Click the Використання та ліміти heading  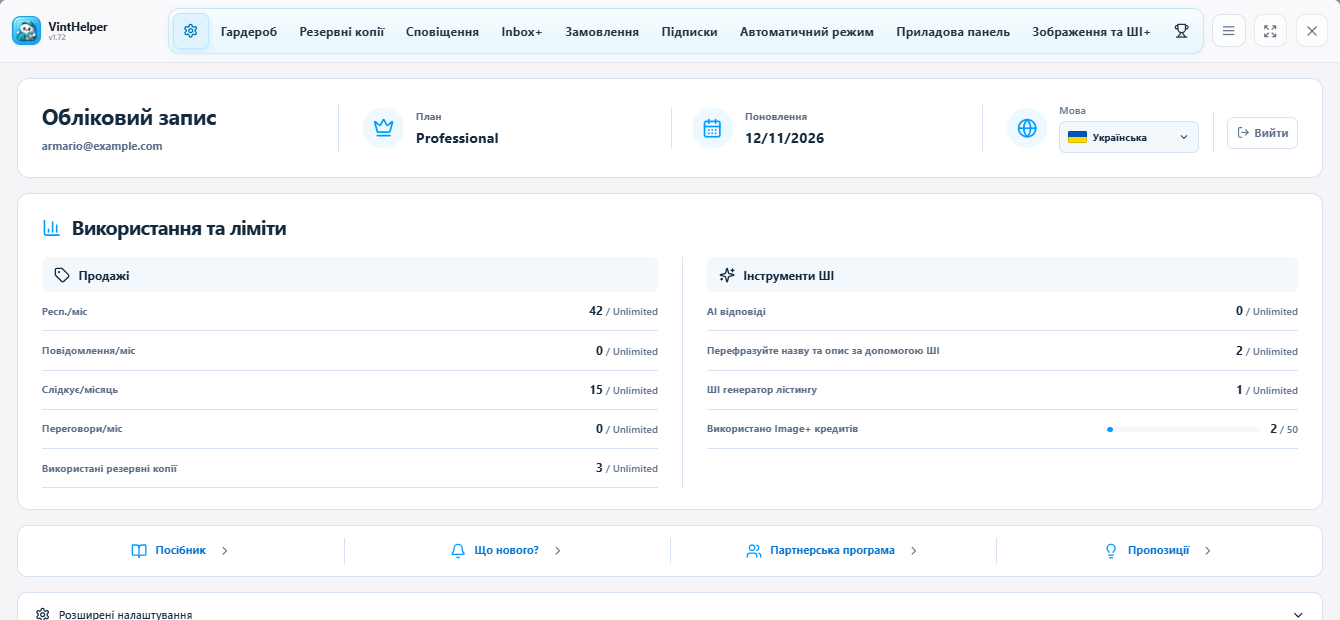point(179,228)
